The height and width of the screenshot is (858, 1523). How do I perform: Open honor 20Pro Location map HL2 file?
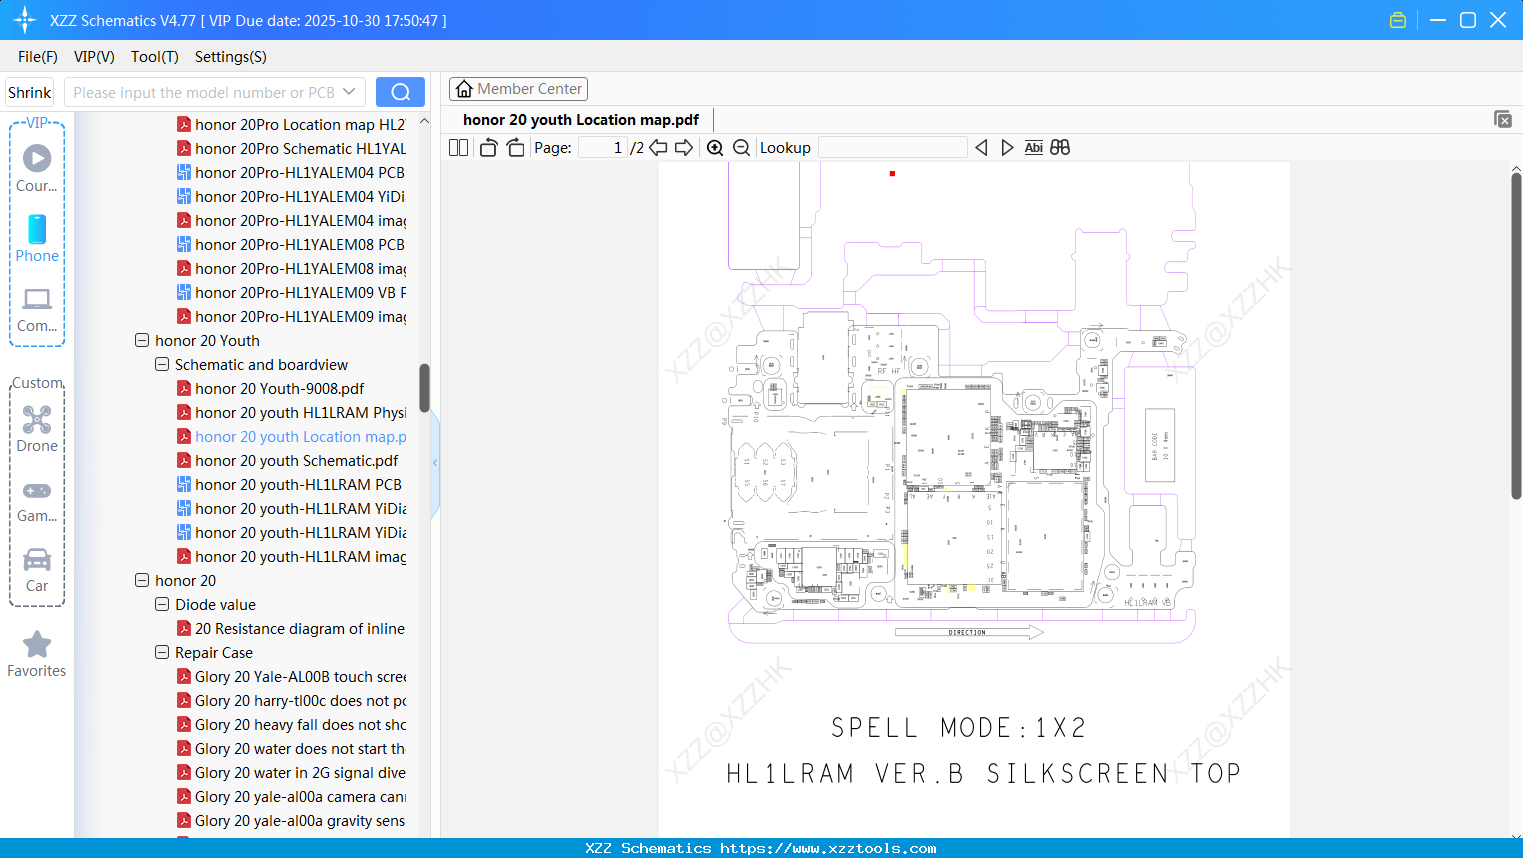click(300, 125)
